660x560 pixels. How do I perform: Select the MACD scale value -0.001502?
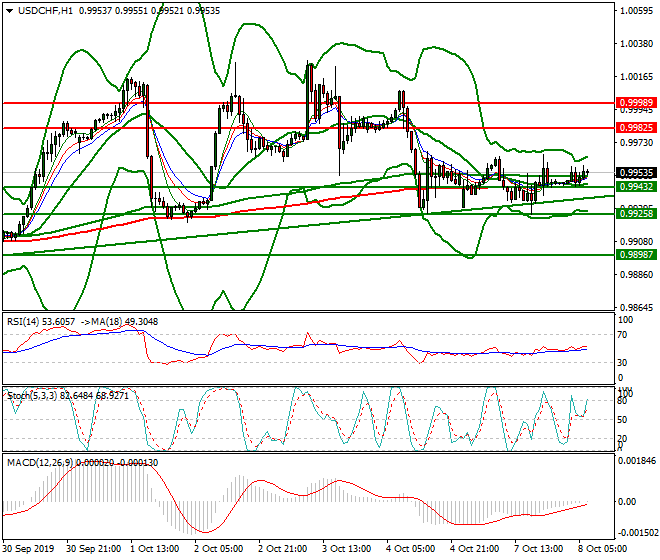tap(636, 533)
